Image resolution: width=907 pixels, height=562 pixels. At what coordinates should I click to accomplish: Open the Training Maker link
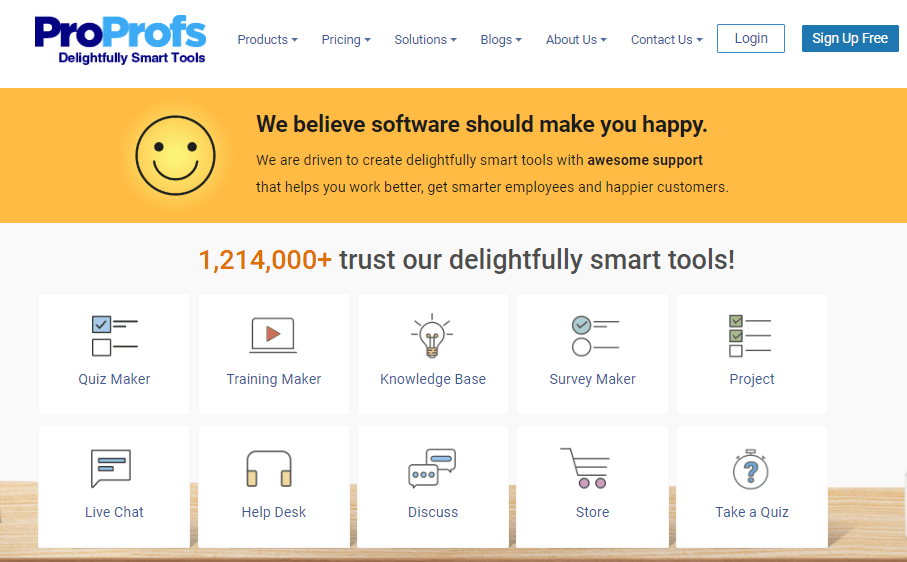[274, 379]
